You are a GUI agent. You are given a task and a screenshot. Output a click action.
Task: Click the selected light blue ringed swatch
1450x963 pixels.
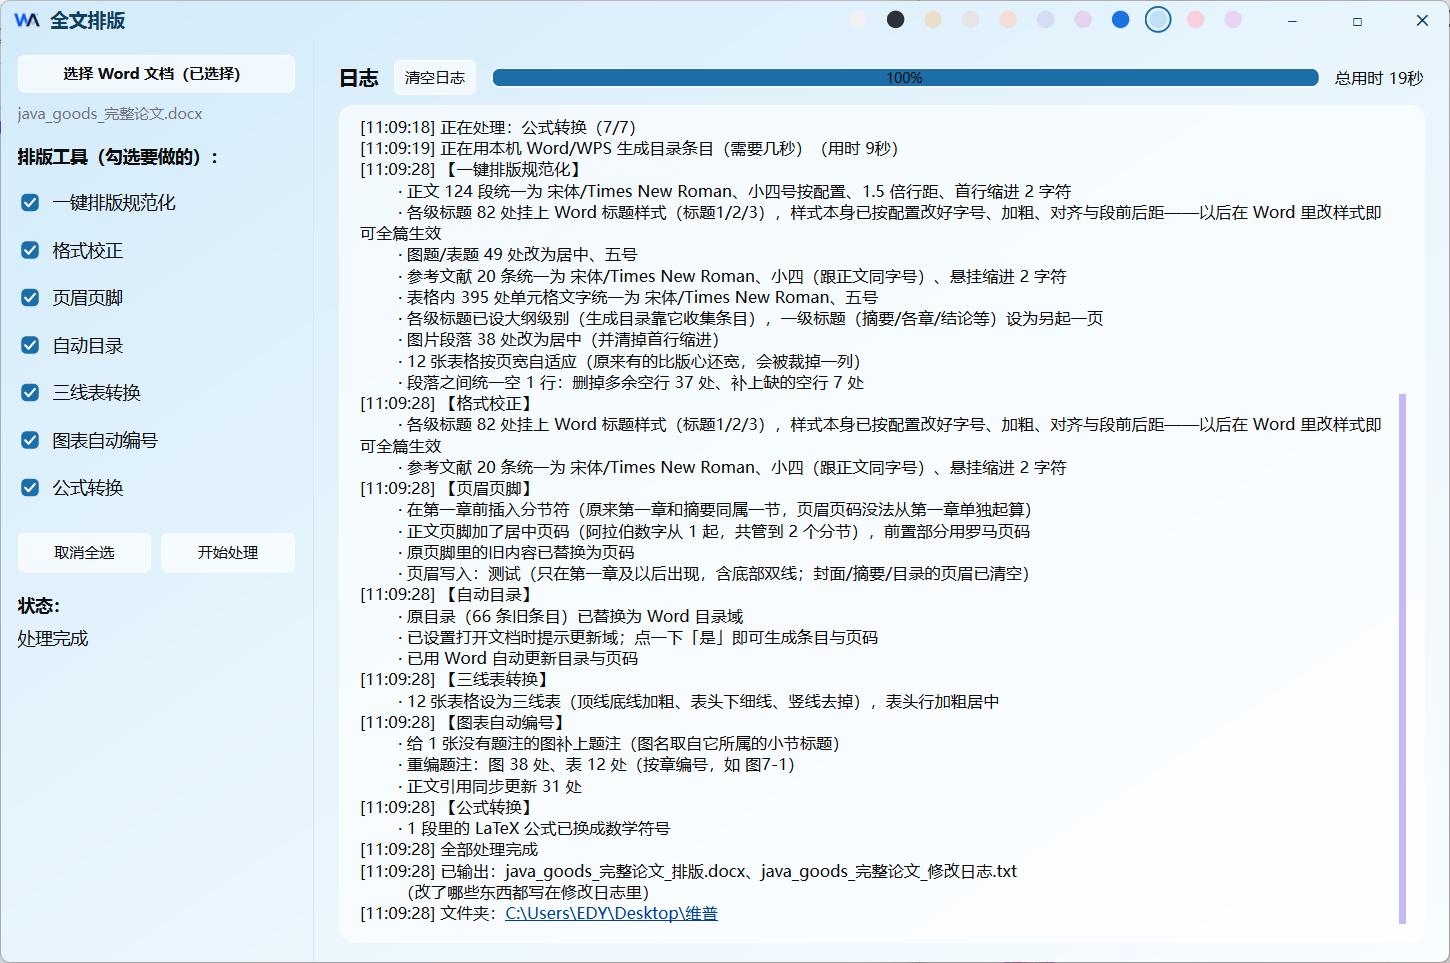(x=1158, y=19)
